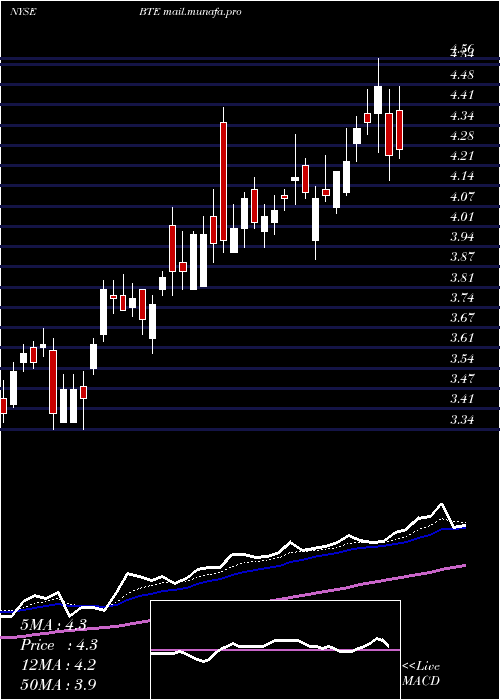This screenshot has width=500, height=700.
Task: Click the 3.41 price axis label
Action: [x=462, y=399]
